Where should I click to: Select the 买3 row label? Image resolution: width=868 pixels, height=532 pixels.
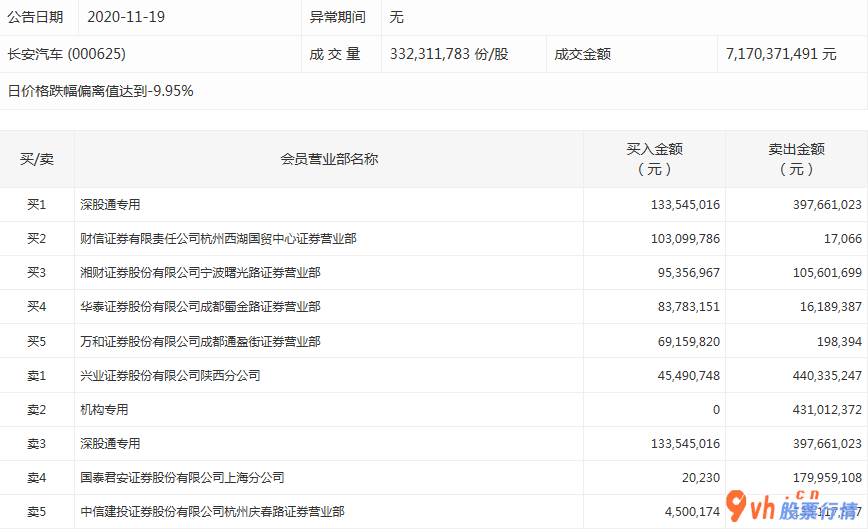point(37,273)
